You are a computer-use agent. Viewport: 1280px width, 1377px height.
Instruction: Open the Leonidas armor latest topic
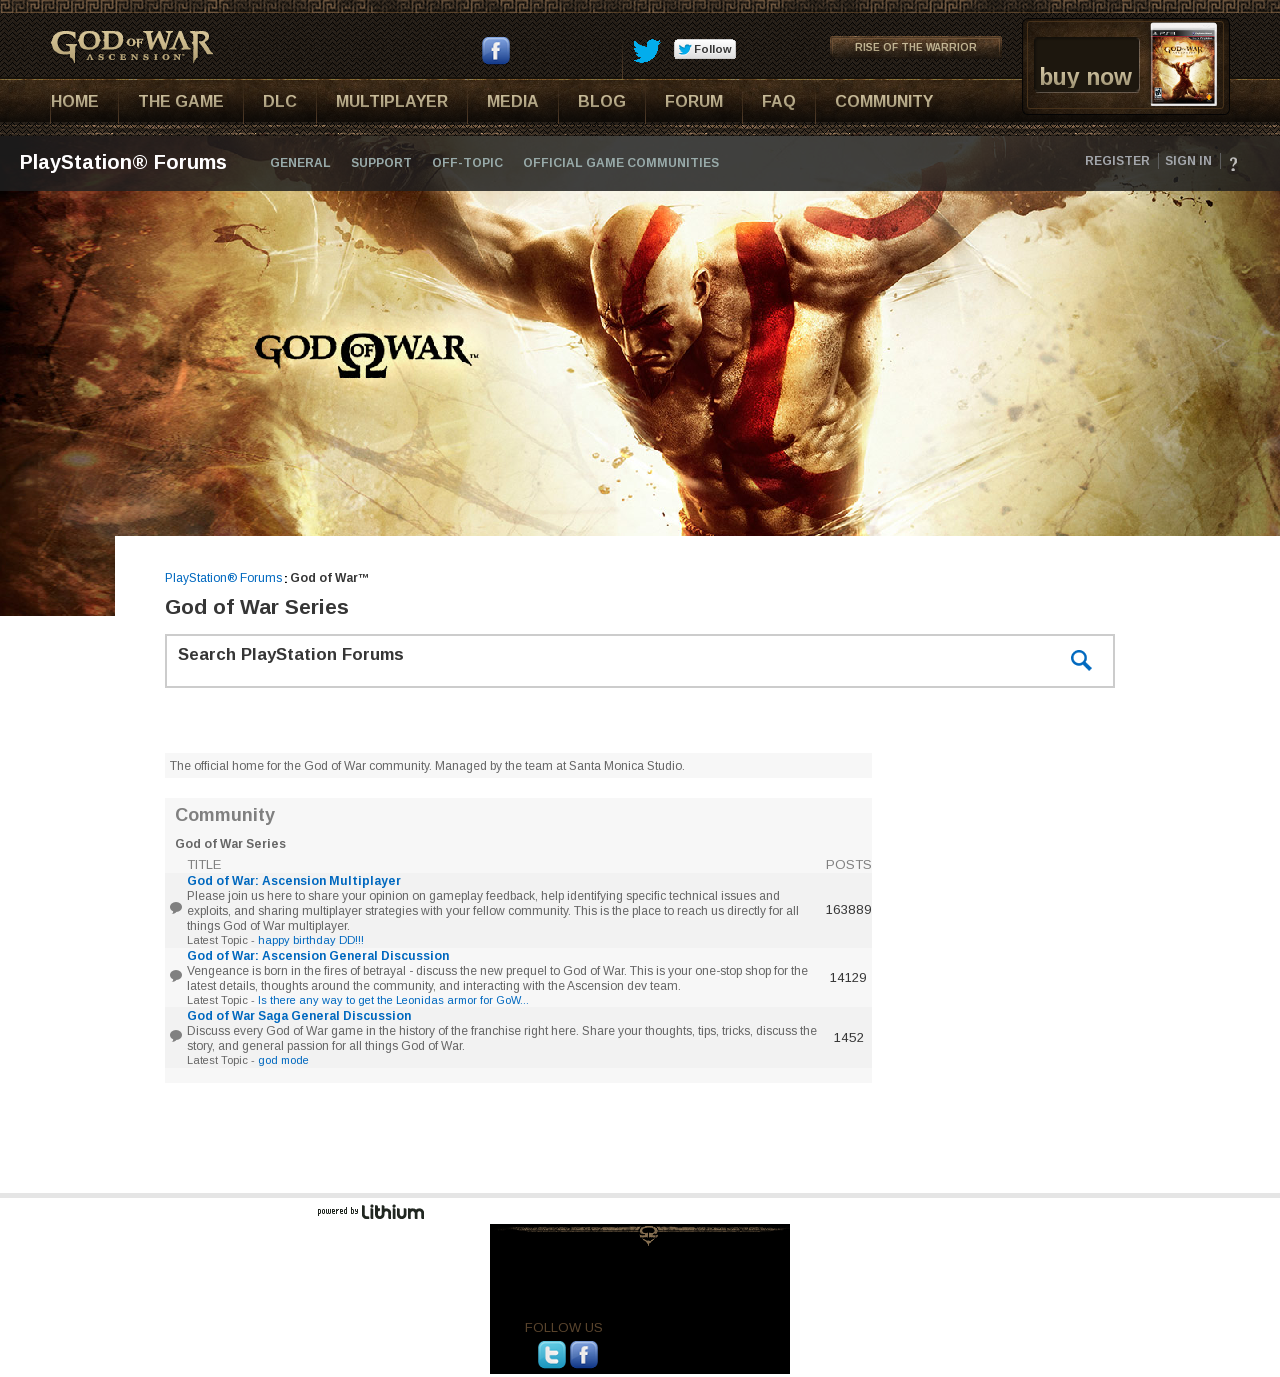tap(393, 1000)
